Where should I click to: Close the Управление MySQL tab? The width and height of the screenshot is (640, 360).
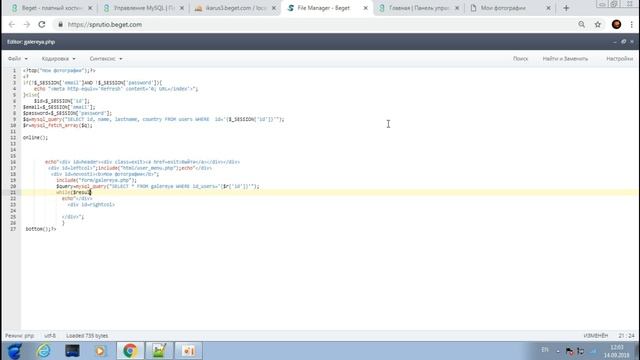coord(182,8)
